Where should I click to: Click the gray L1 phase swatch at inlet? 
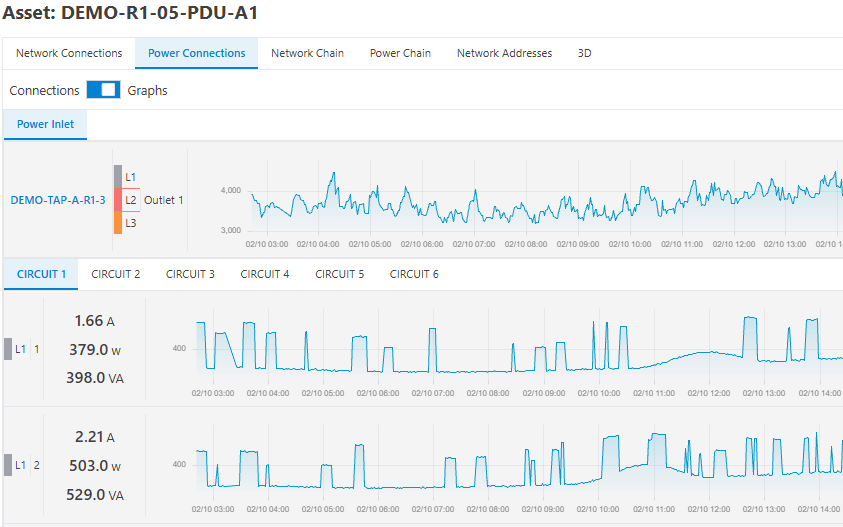click(x=118, y=176)
